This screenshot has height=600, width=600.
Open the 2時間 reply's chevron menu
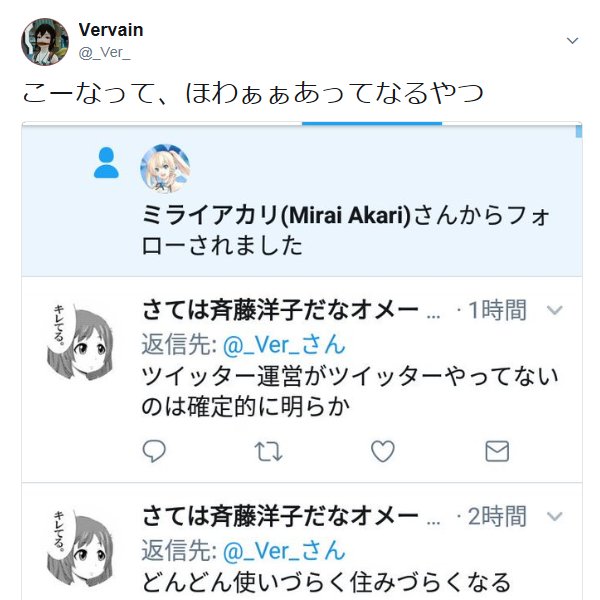pyautogui.click(x=554, y=517)
